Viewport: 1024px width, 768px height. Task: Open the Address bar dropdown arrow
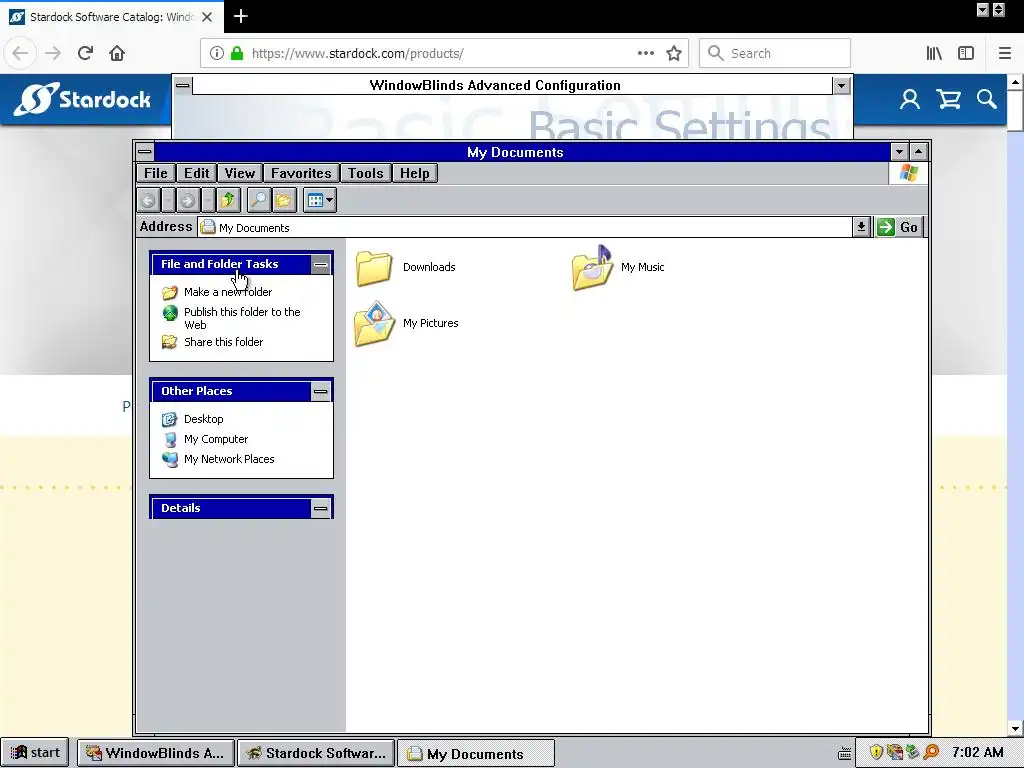(x=861, y=227)
